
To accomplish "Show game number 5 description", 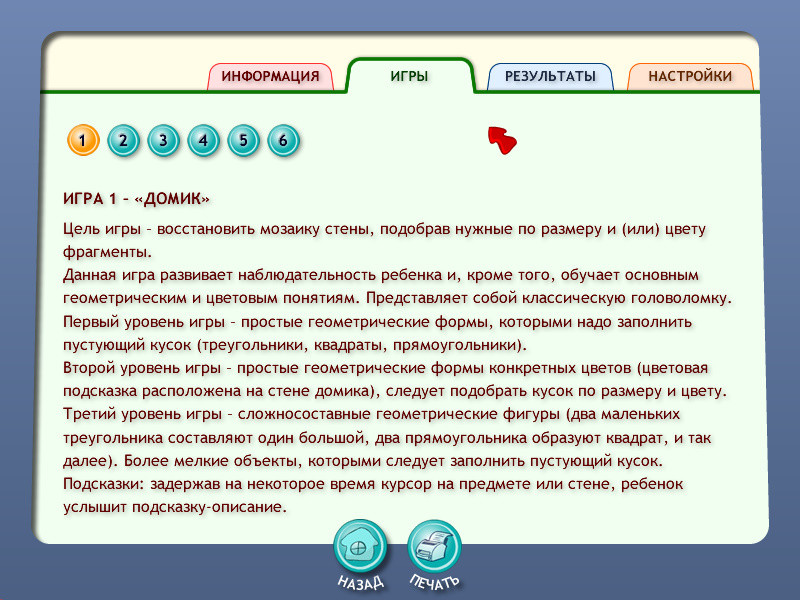I will pyautogui.click(x=243, y=140).
